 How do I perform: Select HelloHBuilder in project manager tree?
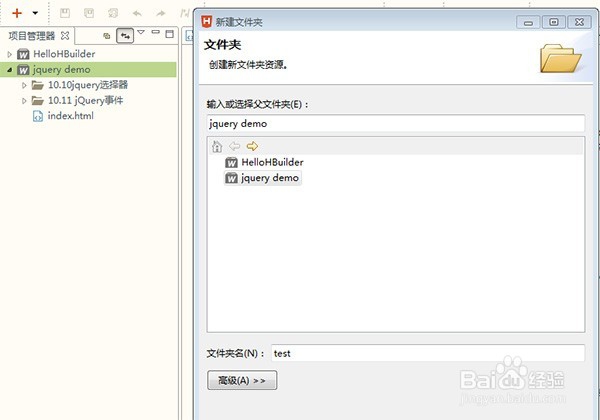click(64, 54)
